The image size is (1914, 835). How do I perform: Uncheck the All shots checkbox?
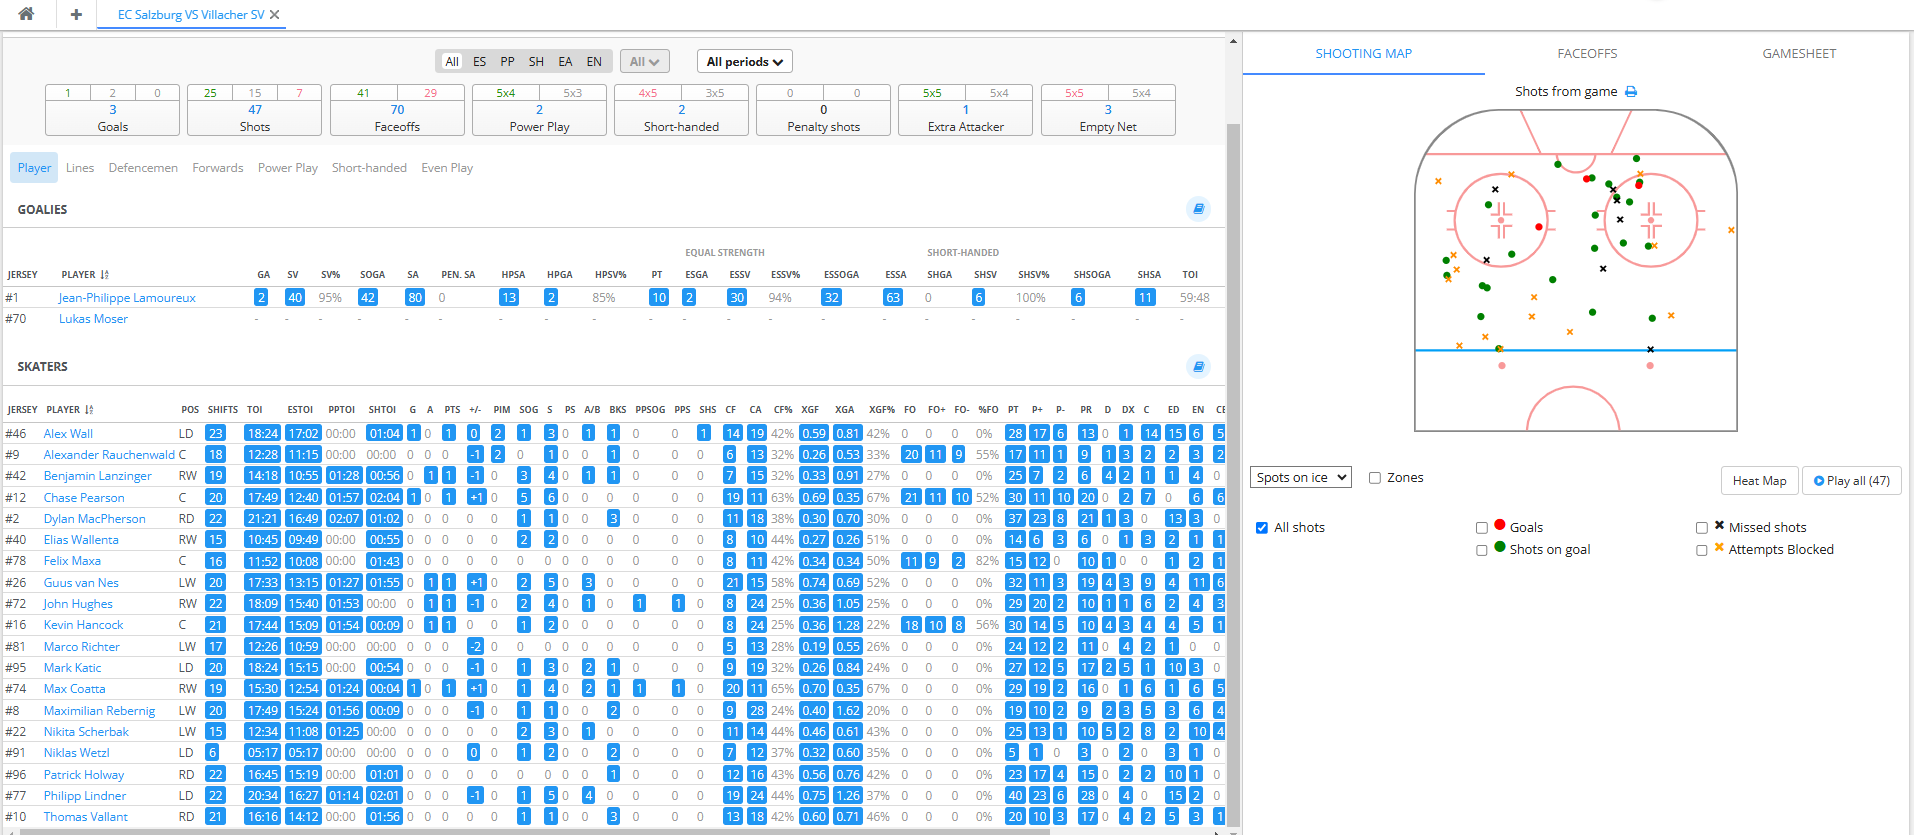[x=1262, y=528]
